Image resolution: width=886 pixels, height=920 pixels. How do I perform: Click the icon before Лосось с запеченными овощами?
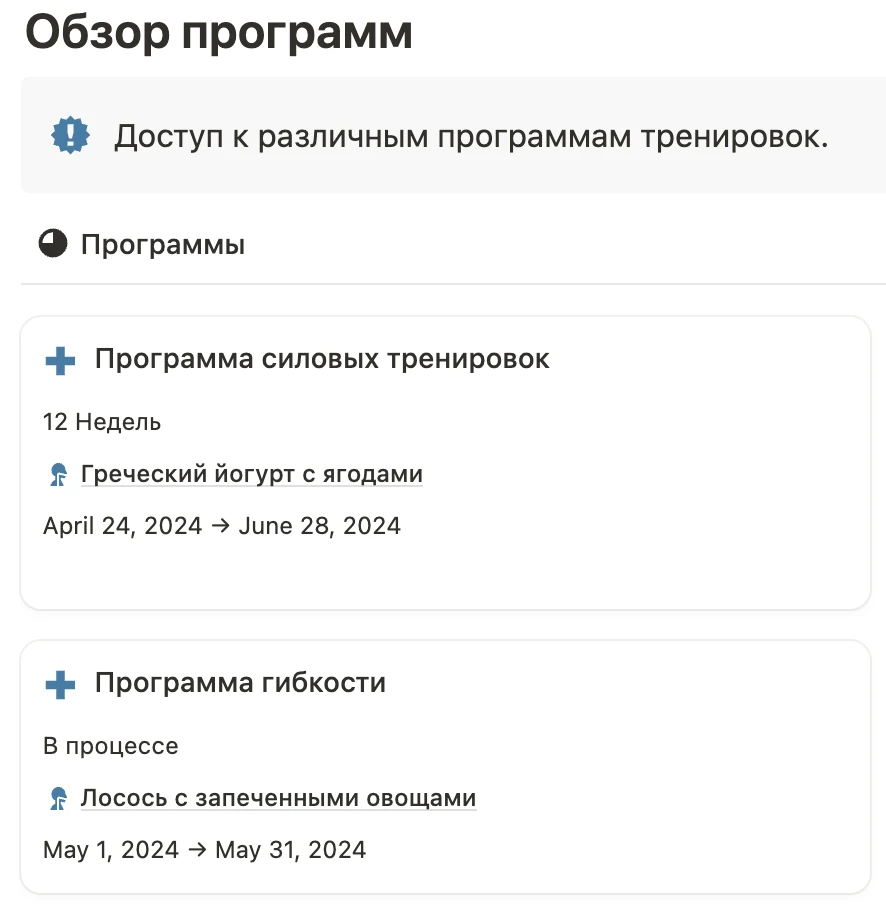[58, 799]
